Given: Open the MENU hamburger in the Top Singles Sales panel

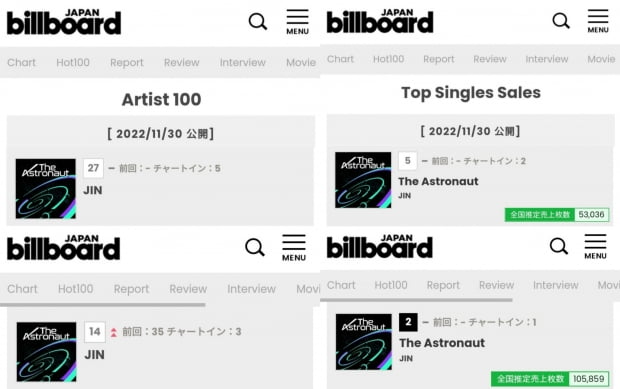Looking at the screenshot, I should [598, 21].
